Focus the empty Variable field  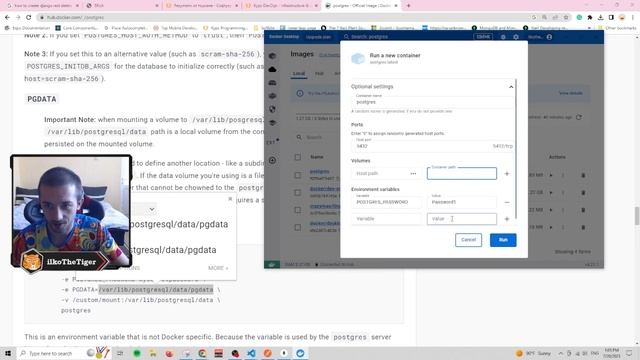point(386,219)
